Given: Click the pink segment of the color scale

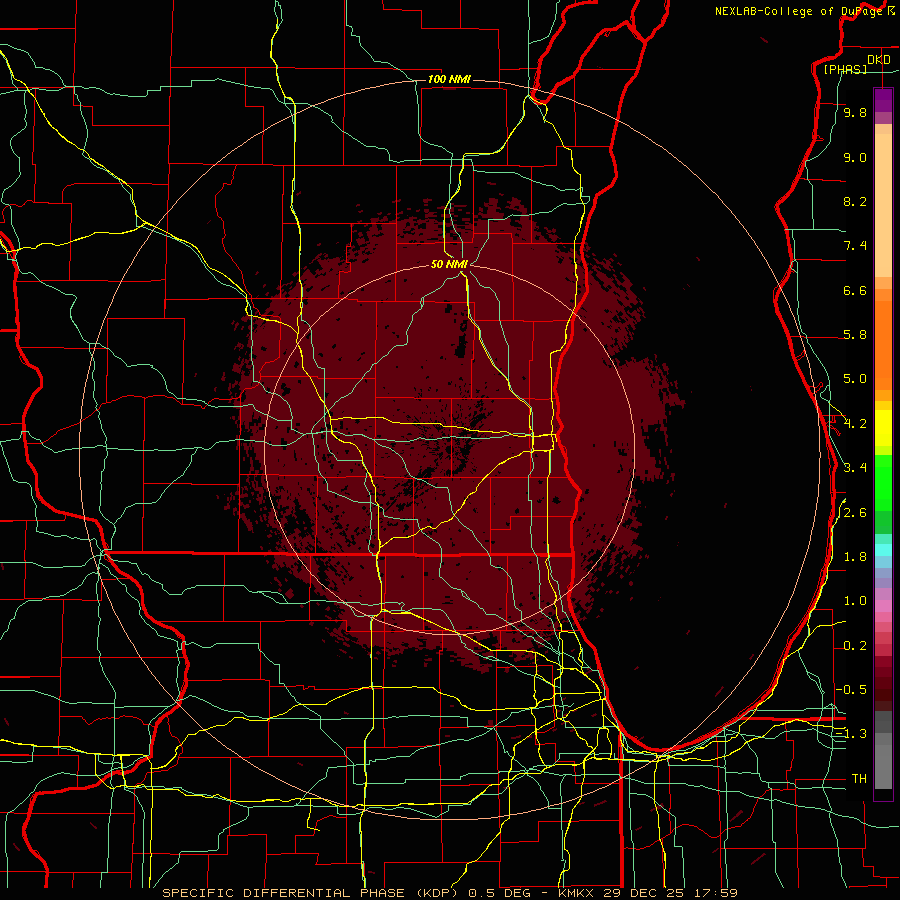Looking at the screenshot, I should (883, 606).
